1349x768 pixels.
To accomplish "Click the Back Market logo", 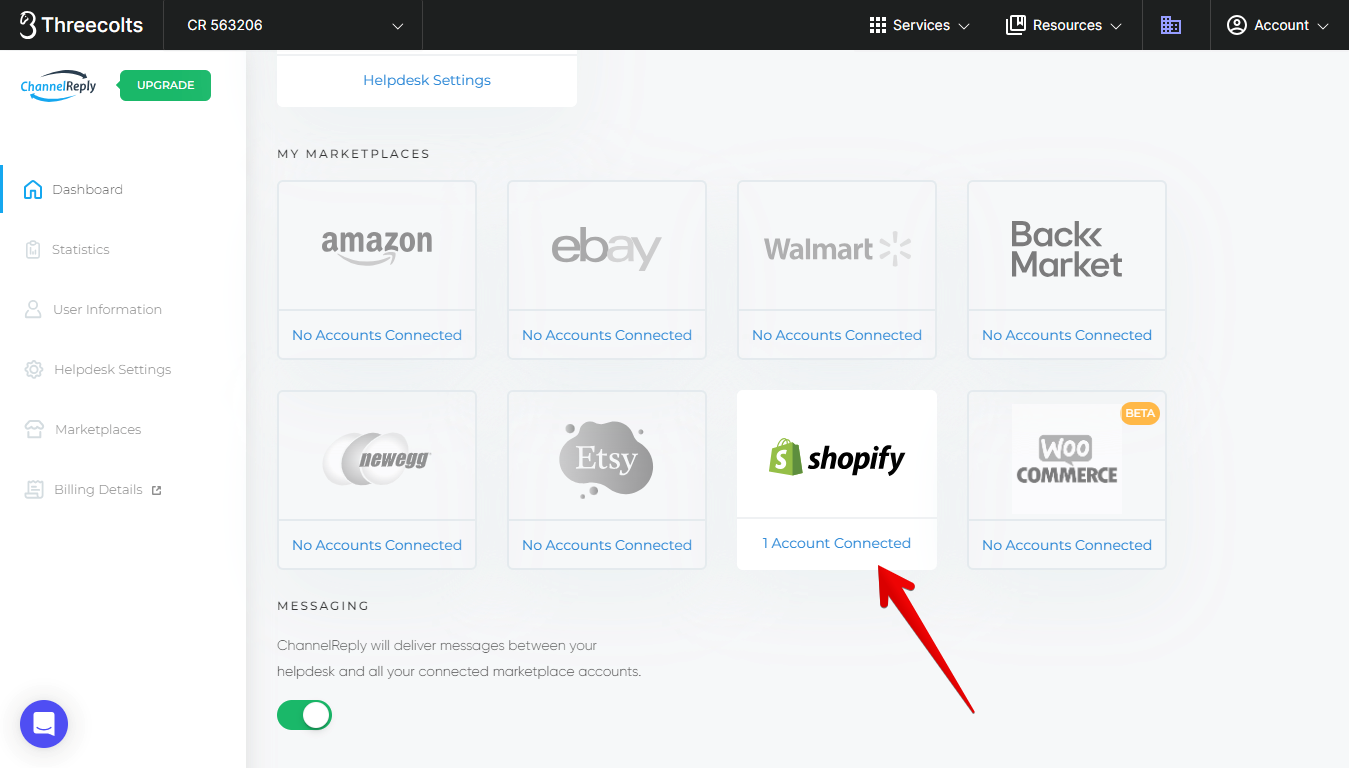I will coord(1066,249).
